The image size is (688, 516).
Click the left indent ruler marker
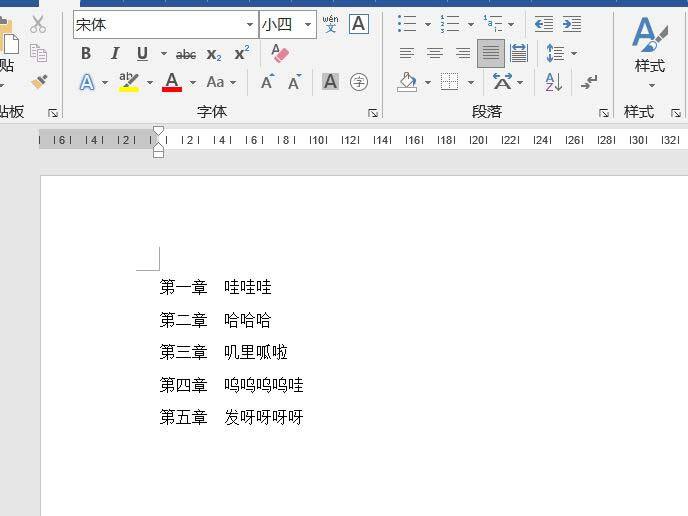[158, 153]
